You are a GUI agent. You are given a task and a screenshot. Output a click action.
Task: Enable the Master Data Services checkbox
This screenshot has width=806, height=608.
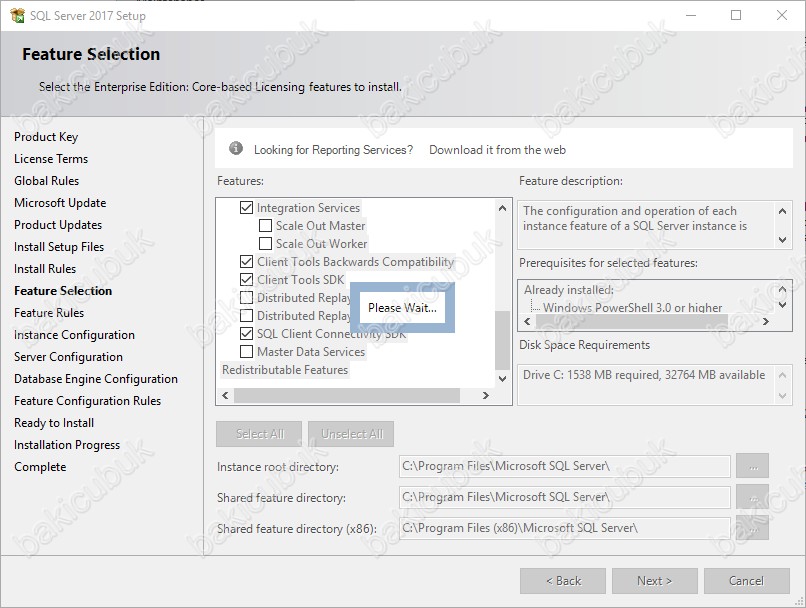[x=246, y=352]
